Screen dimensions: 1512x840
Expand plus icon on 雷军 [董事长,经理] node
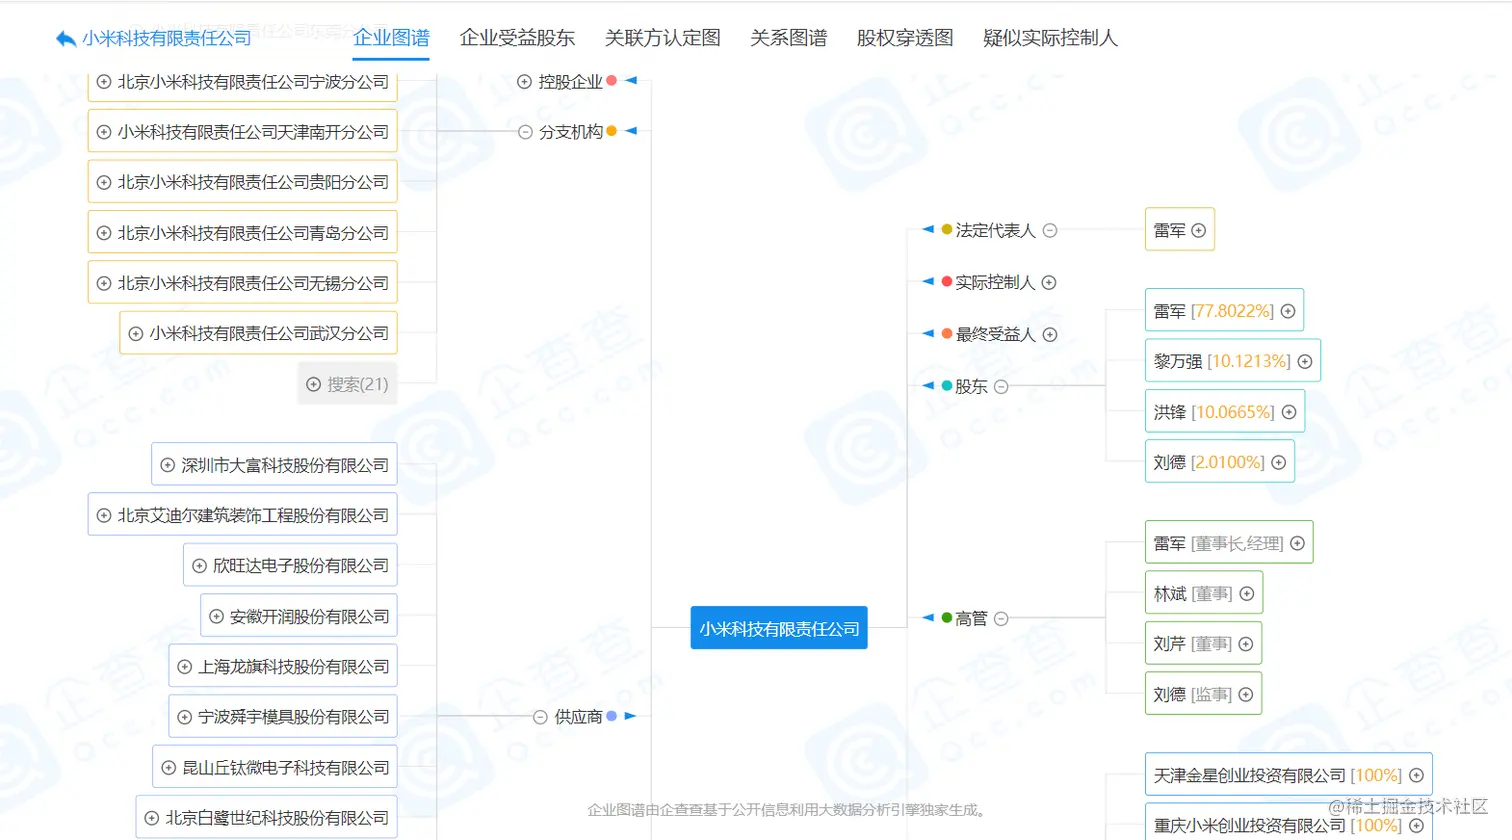1298,543
